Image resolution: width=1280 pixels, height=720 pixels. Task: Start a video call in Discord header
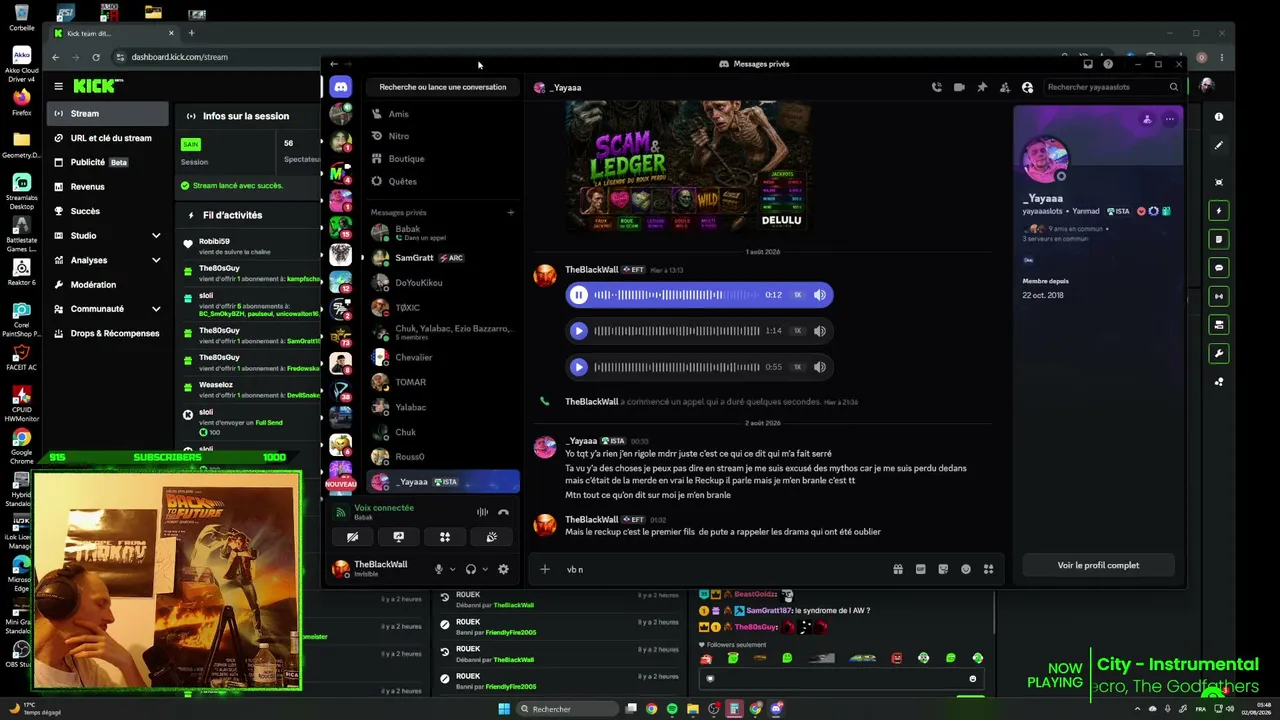coord(959,87)
